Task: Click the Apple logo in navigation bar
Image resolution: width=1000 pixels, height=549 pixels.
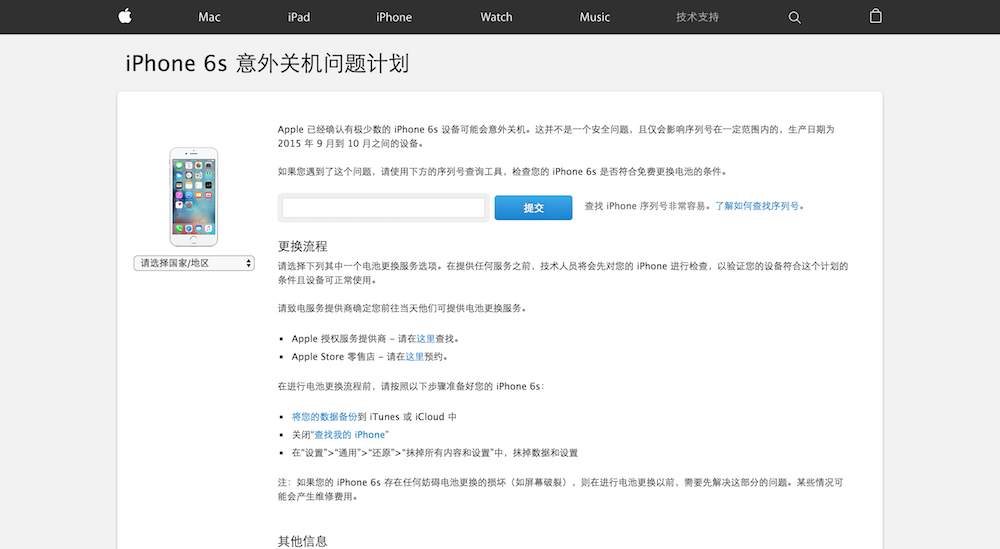Action: [125, 16]
